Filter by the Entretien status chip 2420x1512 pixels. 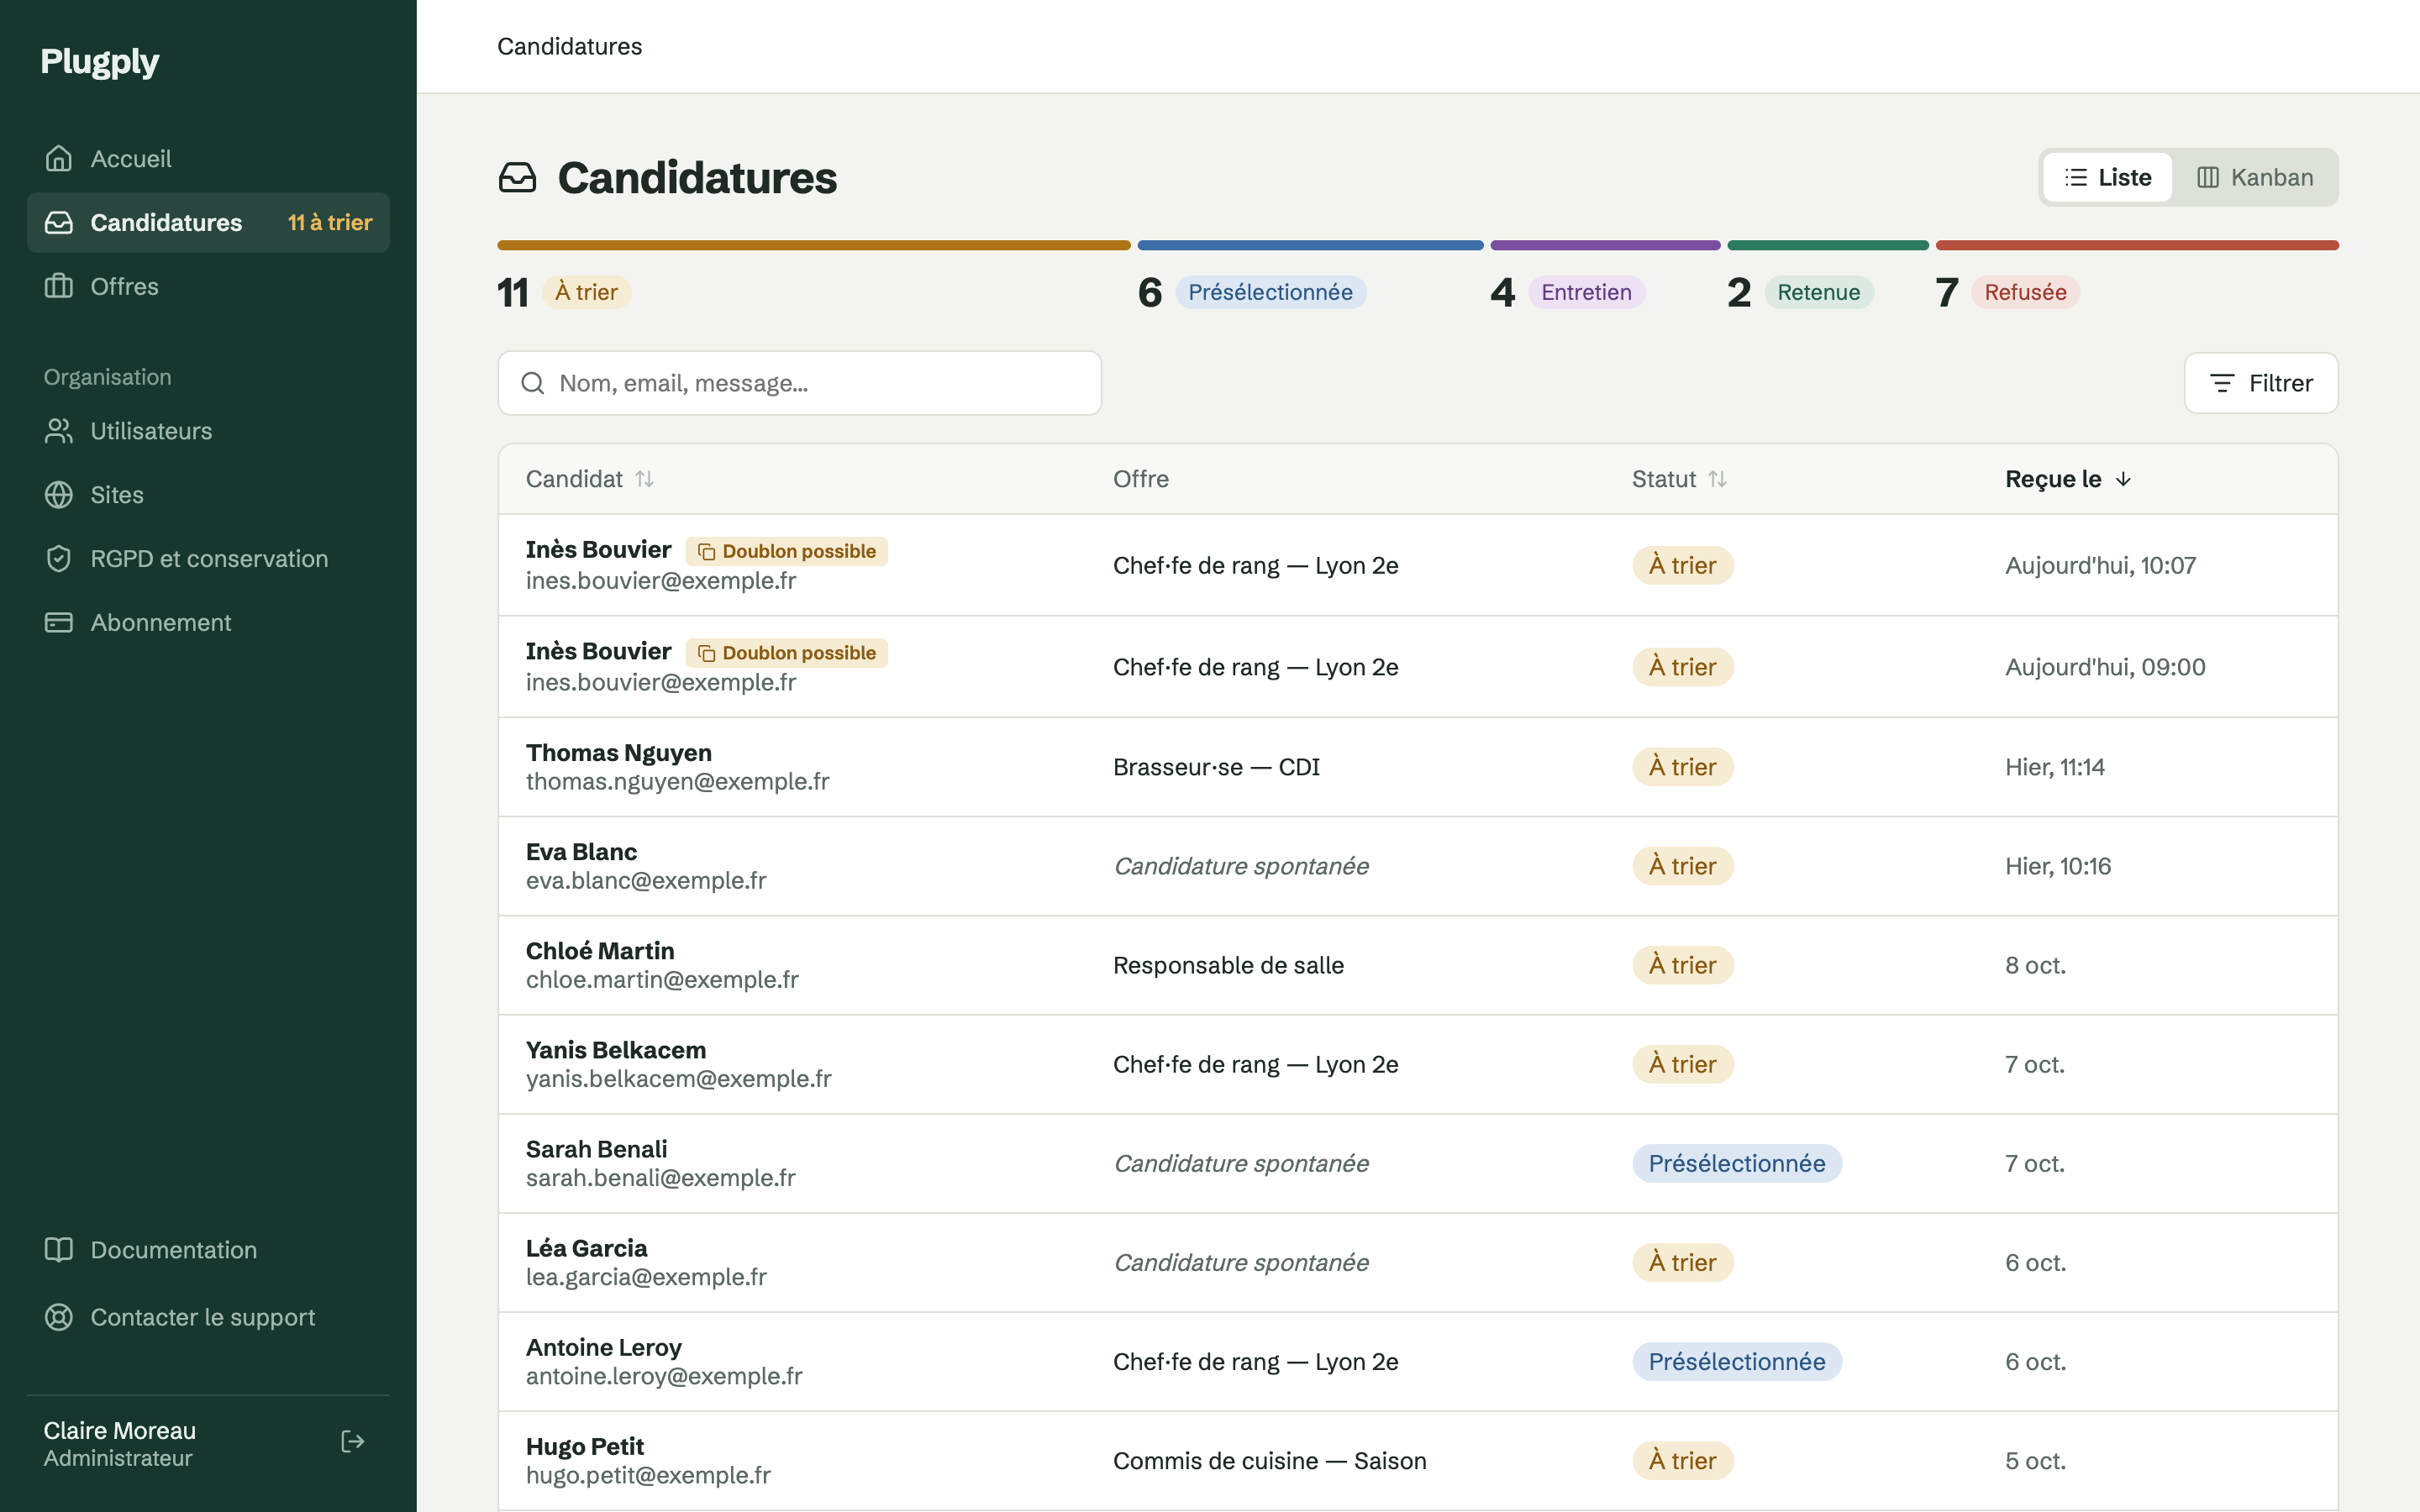tap(1586, 292)
